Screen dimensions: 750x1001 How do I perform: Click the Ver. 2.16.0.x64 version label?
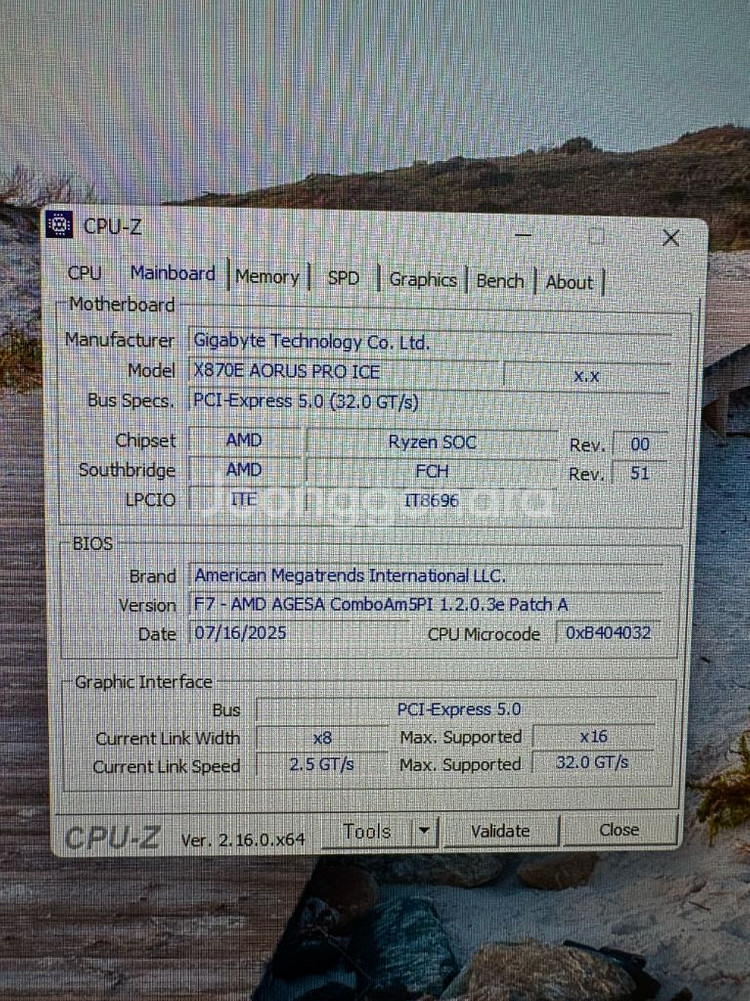coord(243,840)
